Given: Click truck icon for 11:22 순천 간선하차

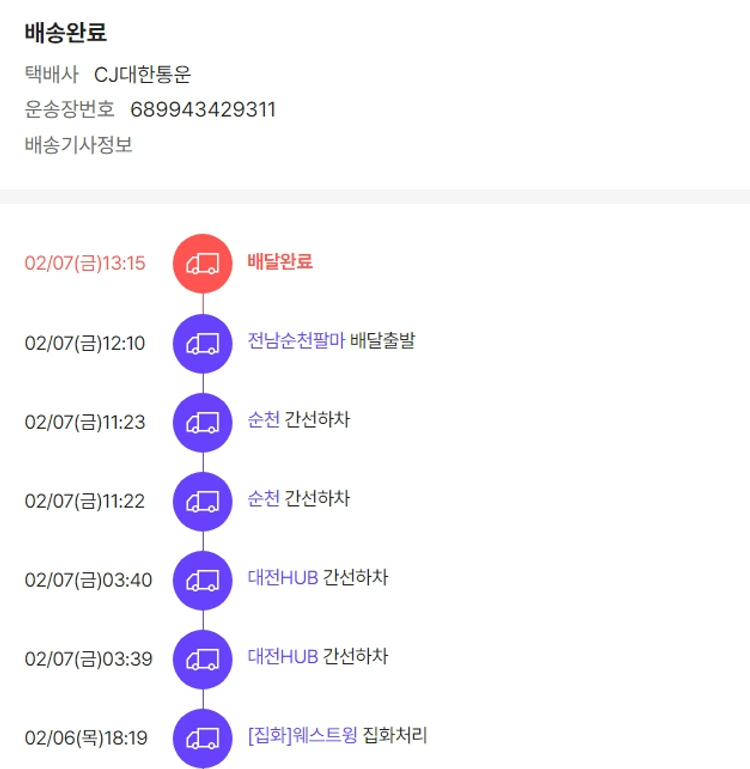Looking at the screenshot, I should click(x=203, y=501).
